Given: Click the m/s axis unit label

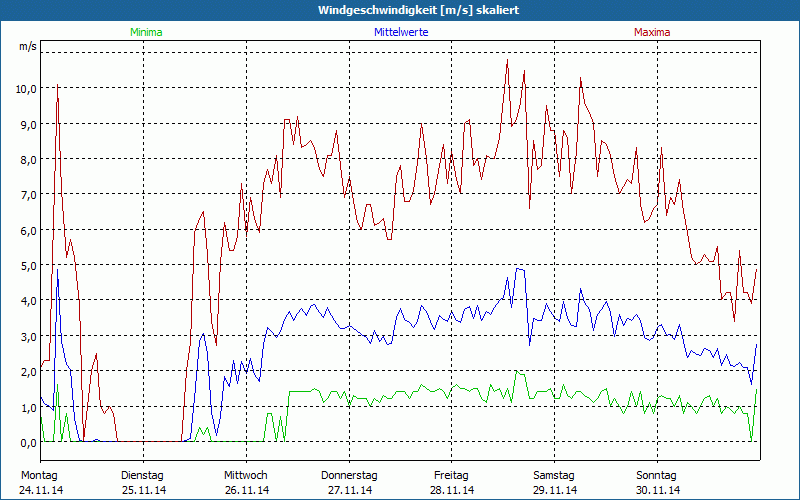Looking at the screenshot, I should pyautogui.click(x=28, y=46).
